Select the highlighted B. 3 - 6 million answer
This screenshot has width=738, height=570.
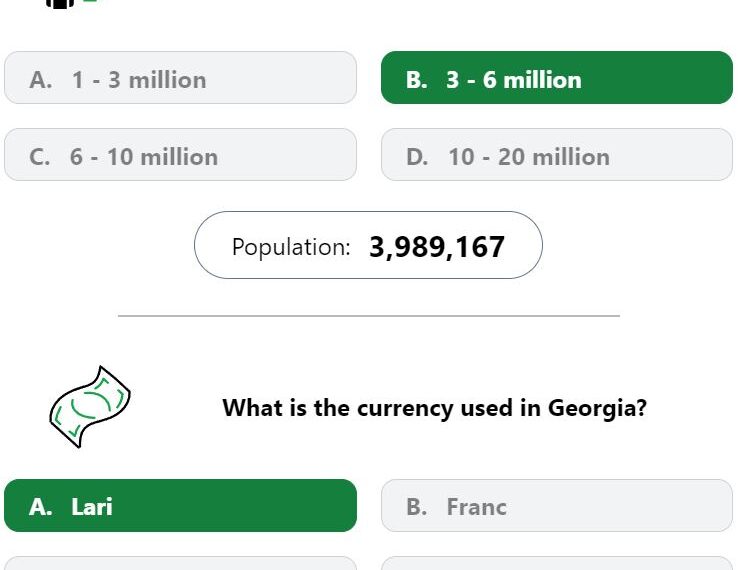tap(557, 78)
